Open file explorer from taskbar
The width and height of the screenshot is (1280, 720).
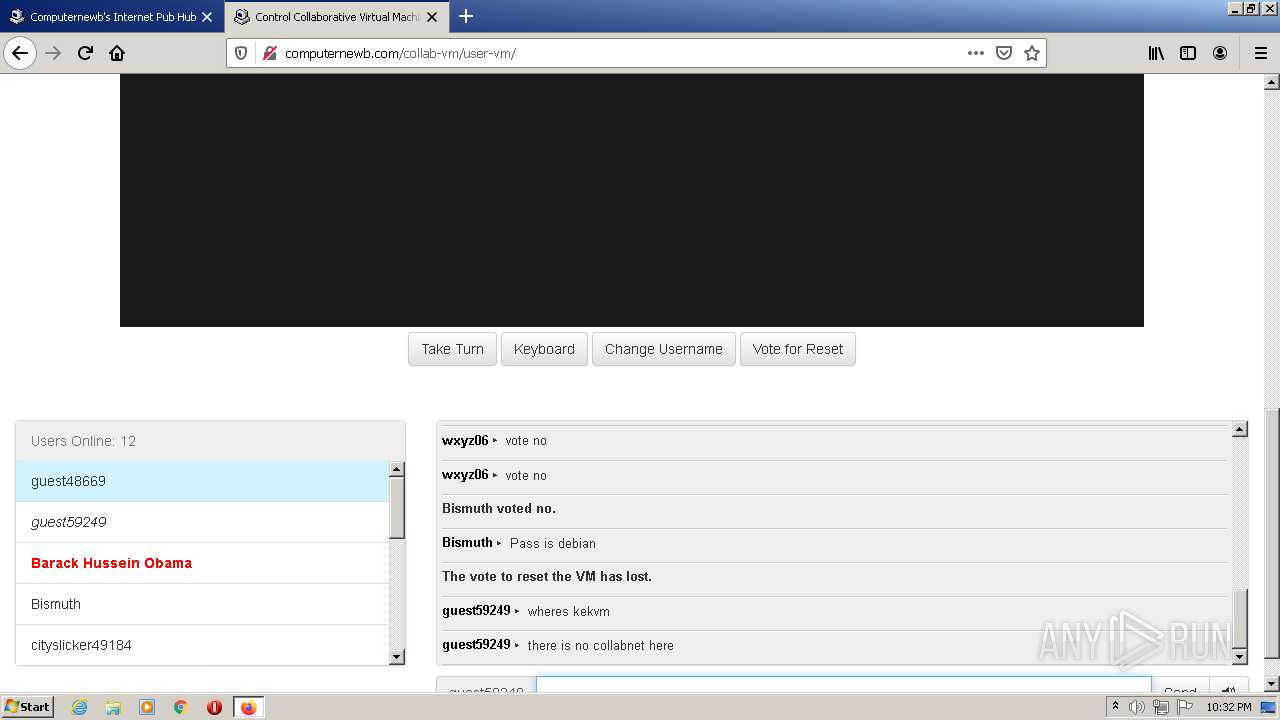[x=113, y=707]
